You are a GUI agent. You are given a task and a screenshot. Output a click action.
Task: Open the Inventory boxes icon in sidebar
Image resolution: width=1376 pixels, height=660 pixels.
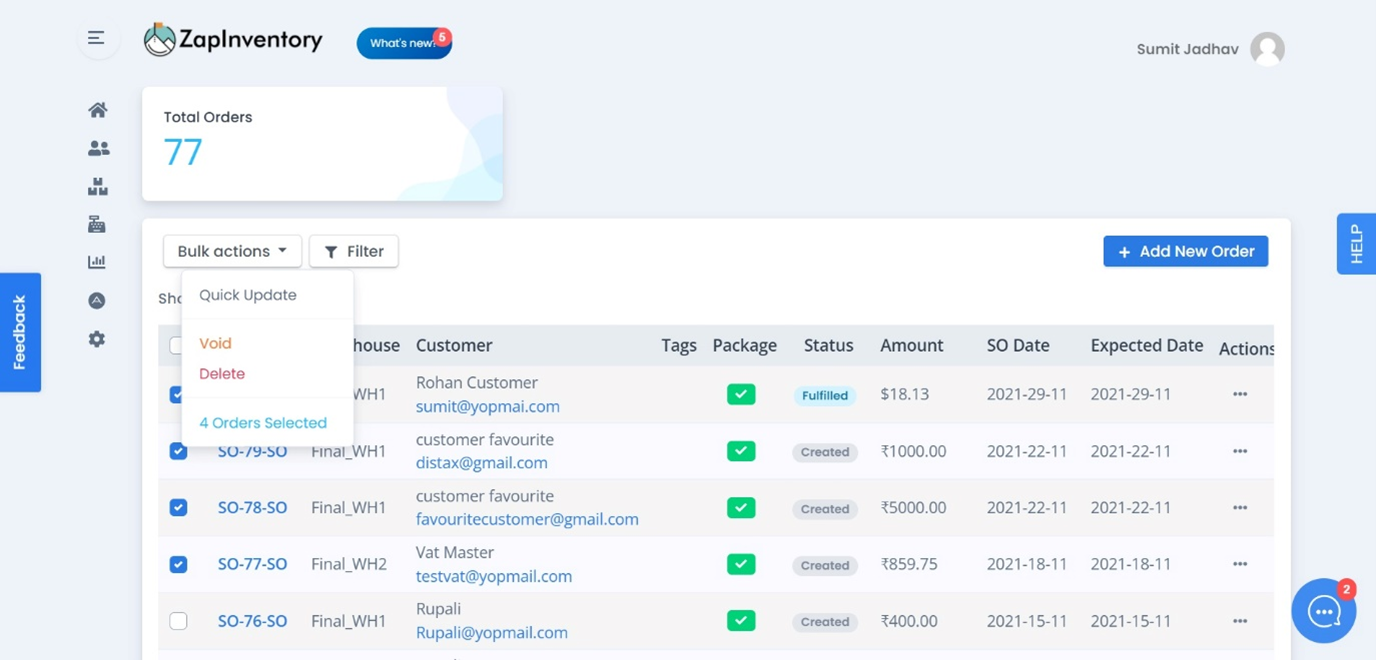coord(97,186)
